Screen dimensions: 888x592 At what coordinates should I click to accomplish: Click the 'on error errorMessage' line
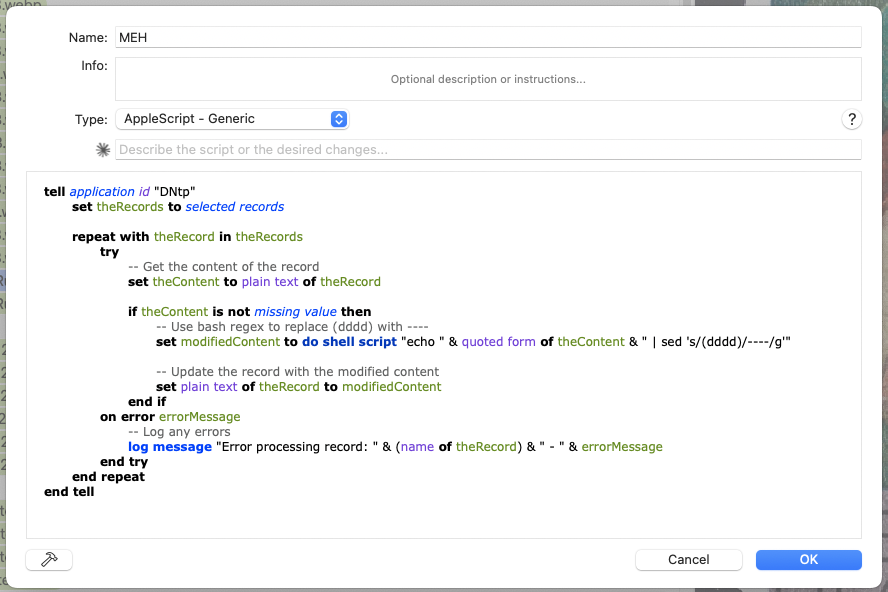point(170,417)
